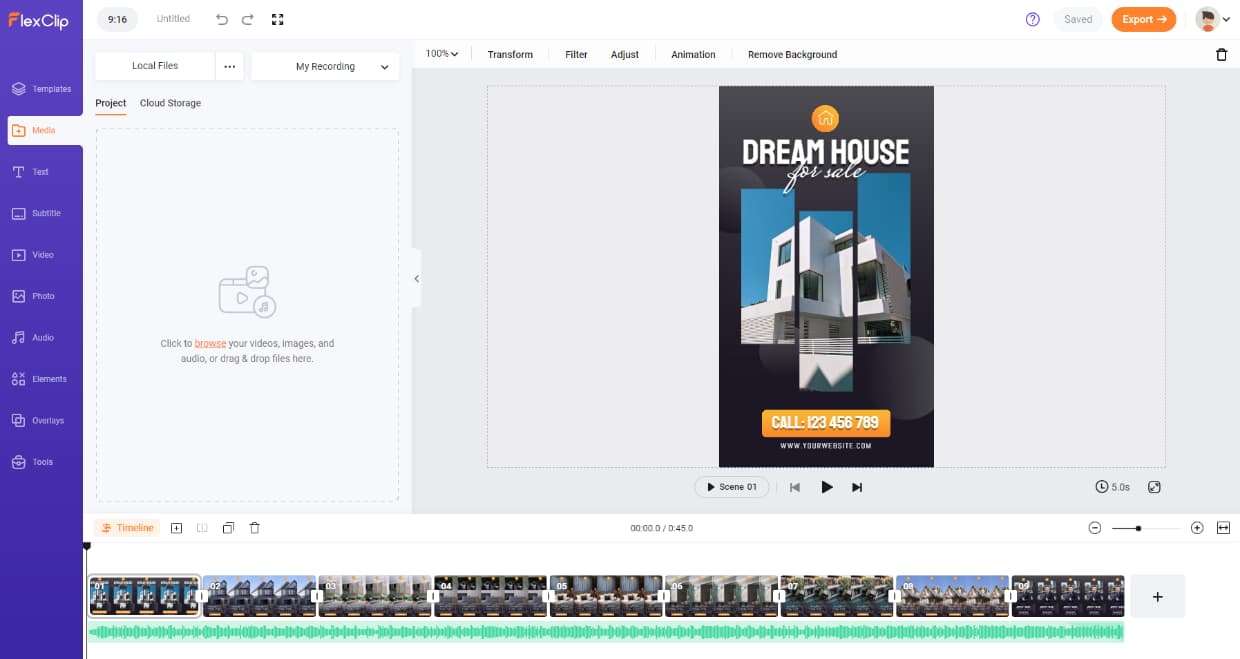Select scene 06 thumbnail in timeline
Viewport: 1240px width, 659px height.
coord(721,596)
